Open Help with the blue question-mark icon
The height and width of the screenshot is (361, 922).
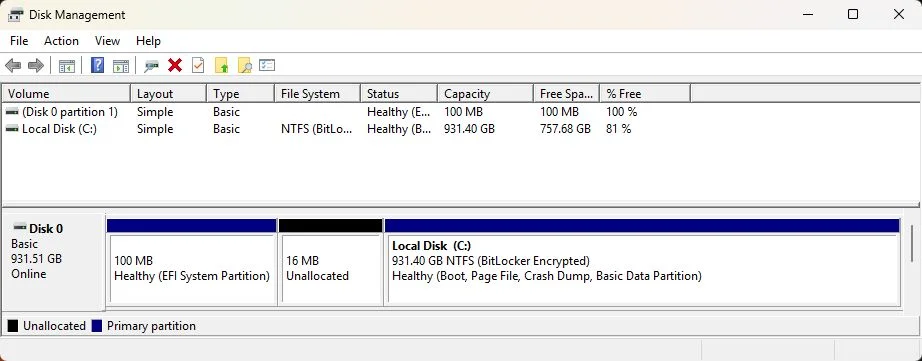point(98,65)
